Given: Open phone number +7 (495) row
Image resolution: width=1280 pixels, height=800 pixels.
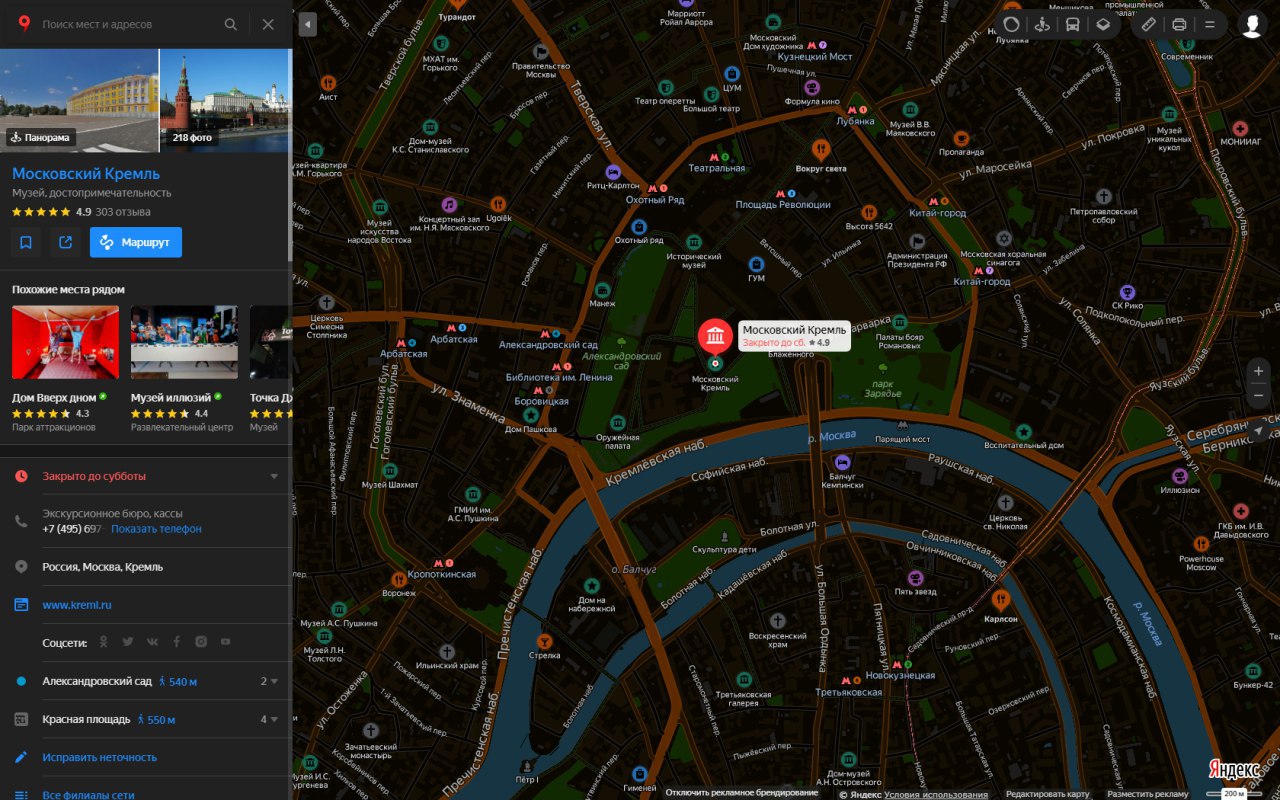Looking at the screenshot, I should pos(72,528).
